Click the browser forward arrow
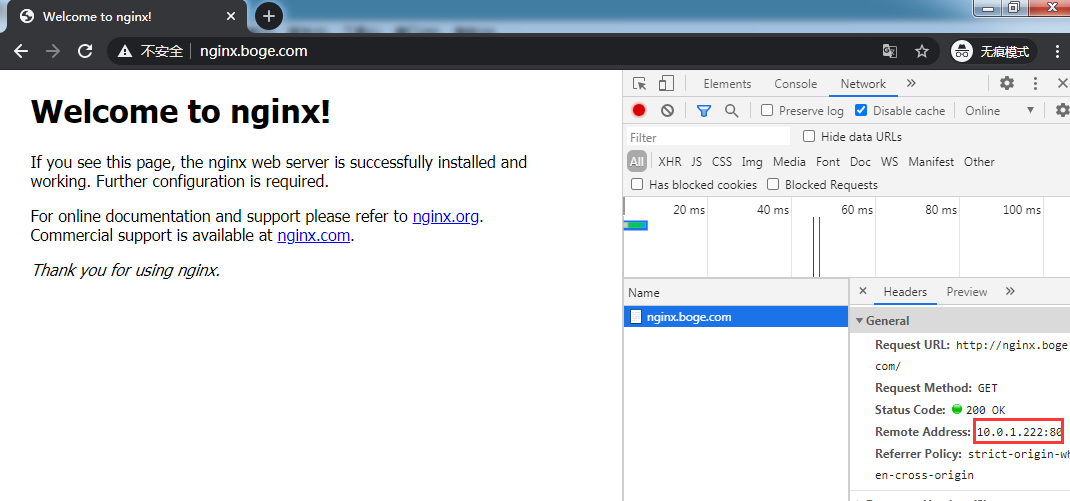This screenshot has height=501, width=1070. click(x=53, y=51)
